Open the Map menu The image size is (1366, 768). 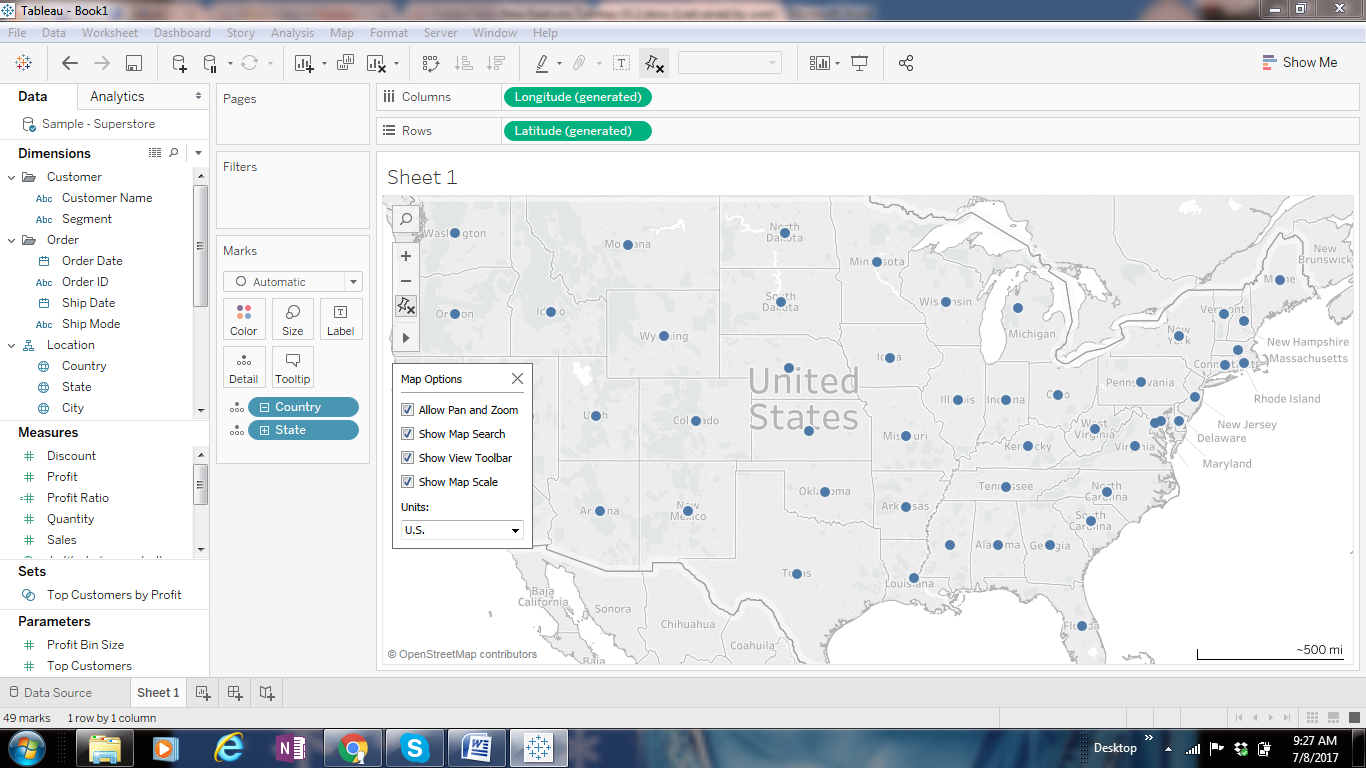click(x=342, y=33)
